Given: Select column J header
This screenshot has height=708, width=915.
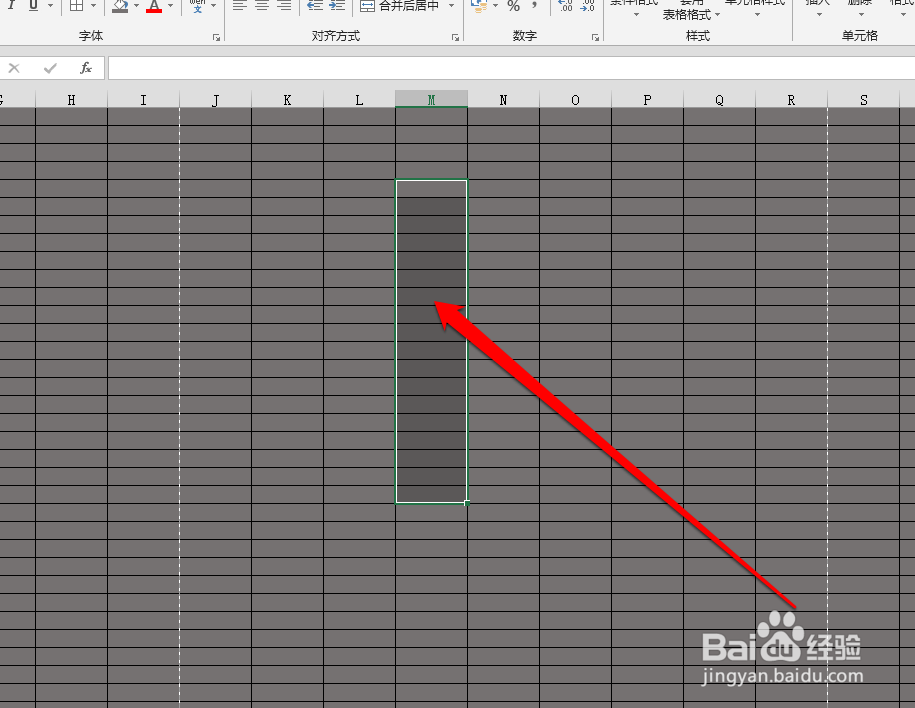Looking at the screenshot, I should point(215,100).
